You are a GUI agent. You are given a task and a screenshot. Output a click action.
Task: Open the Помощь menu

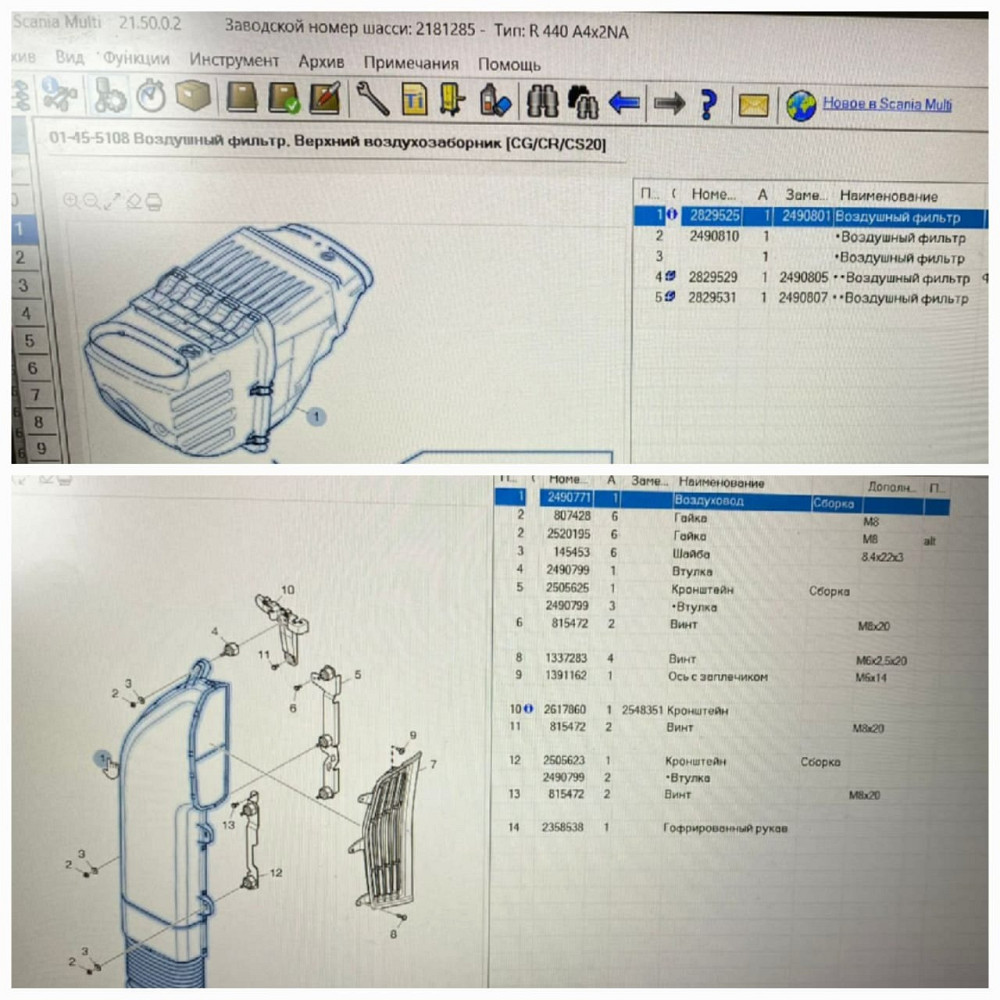point(509,64)
